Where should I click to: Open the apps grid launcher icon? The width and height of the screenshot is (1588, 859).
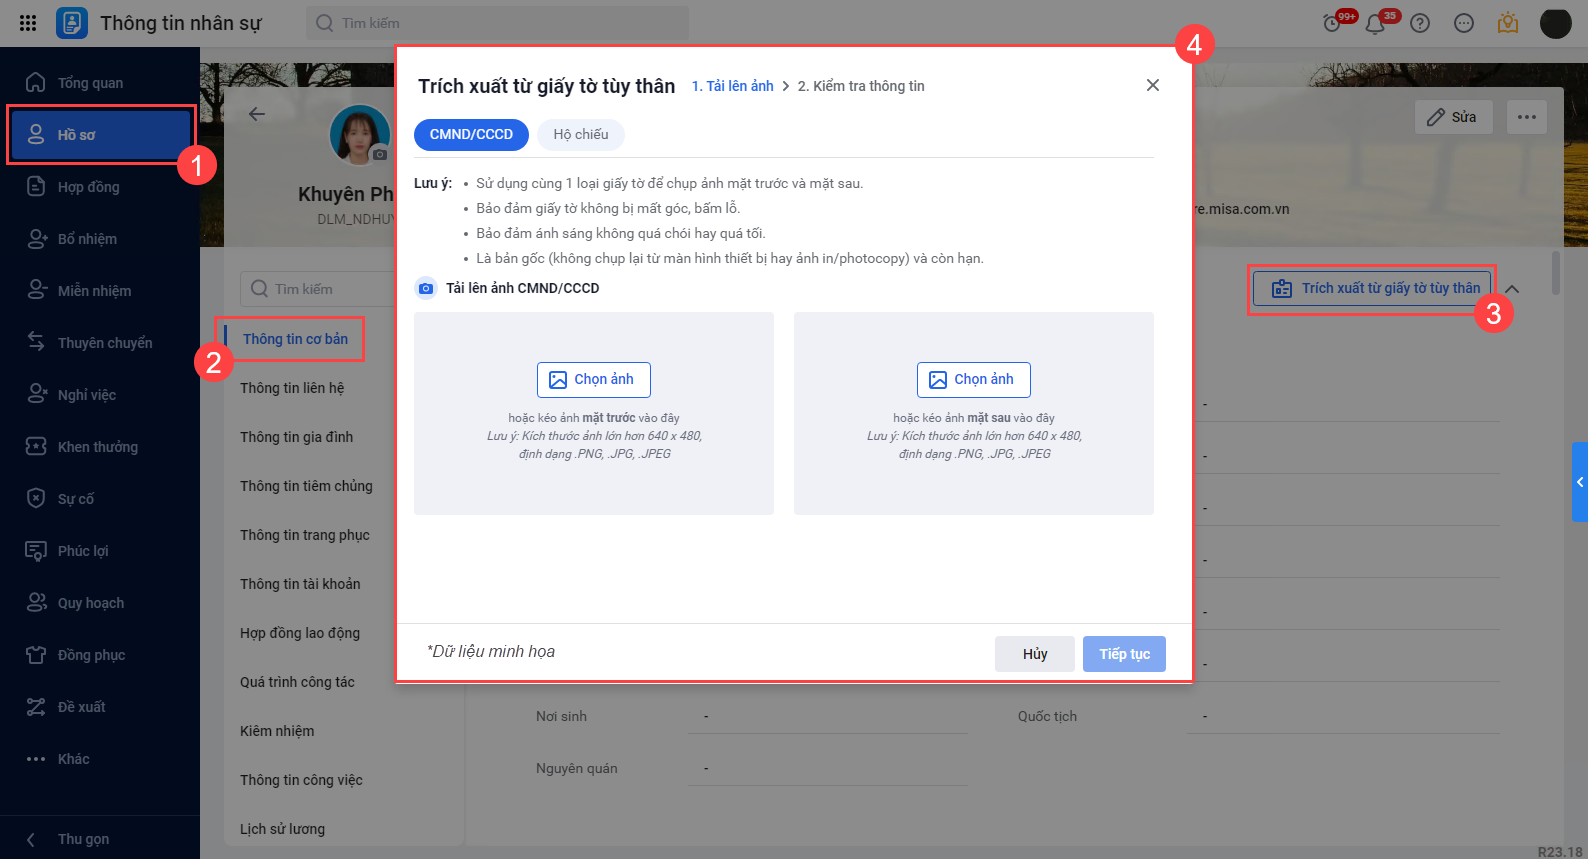click(28, 22)
